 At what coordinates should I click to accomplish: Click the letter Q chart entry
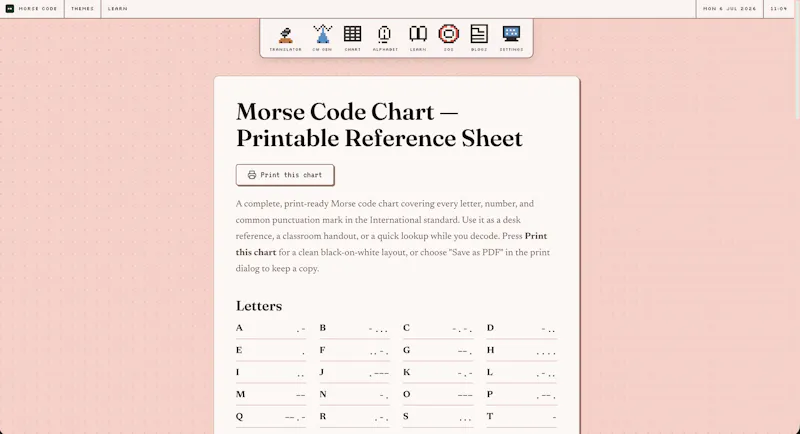tap(271, 417)
